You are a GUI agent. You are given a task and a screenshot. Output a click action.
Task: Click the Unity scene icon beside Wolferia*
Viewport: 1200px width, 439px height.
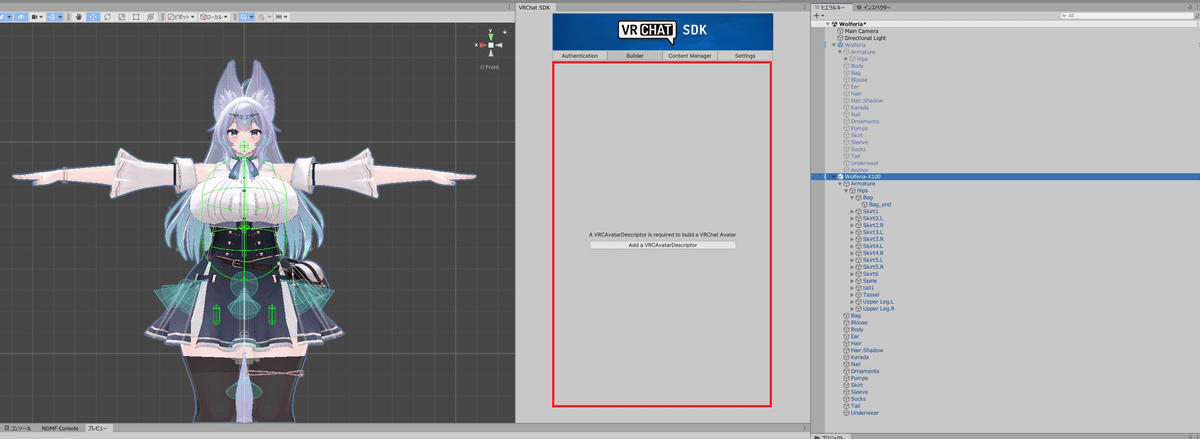(x=833, y=24)
